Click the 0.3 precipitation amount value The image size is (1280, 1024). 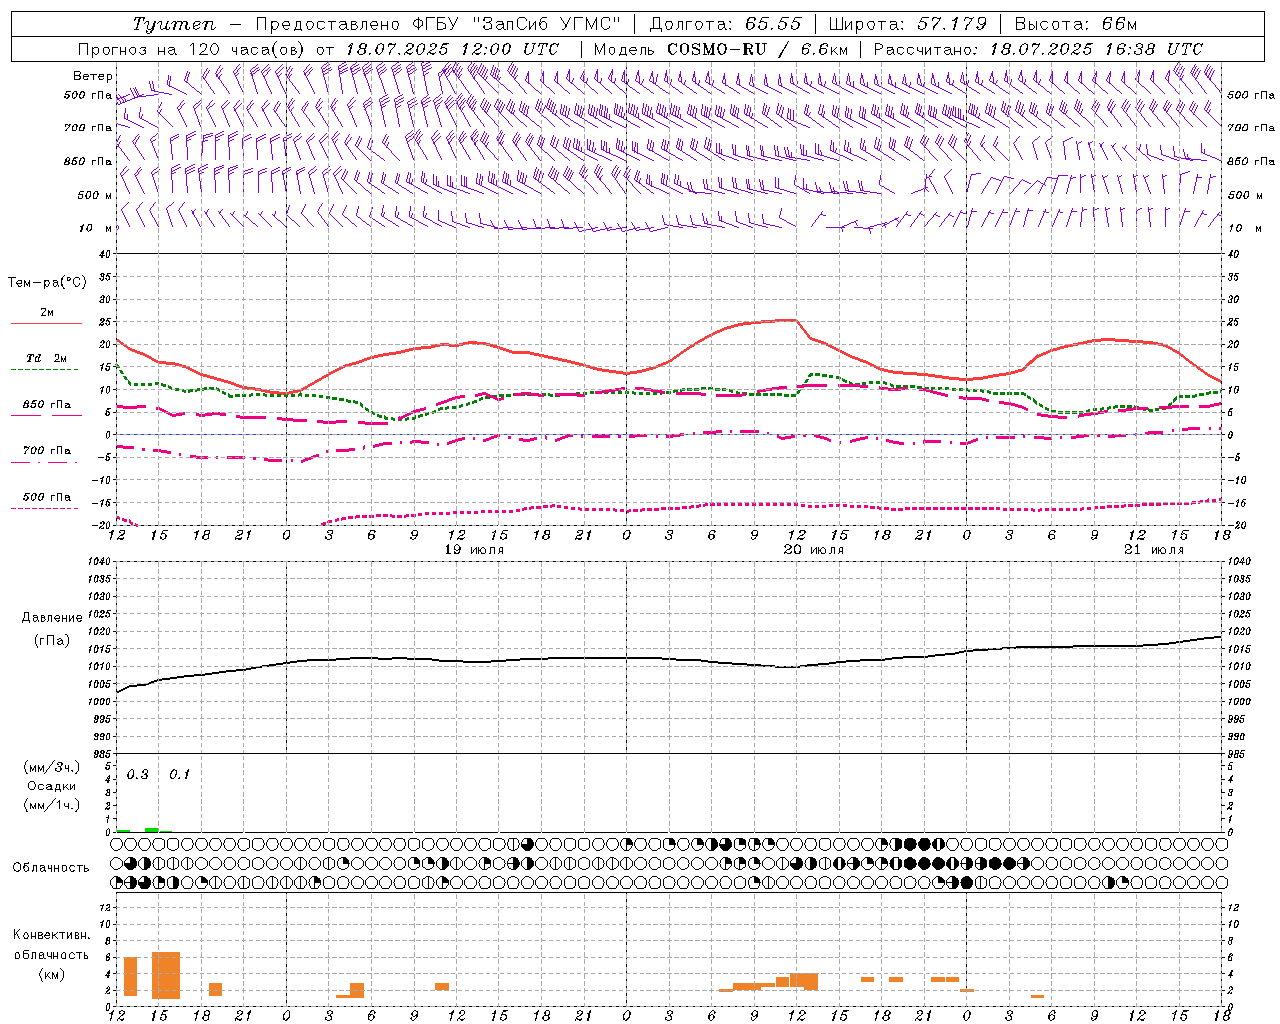tap(138, 775)
